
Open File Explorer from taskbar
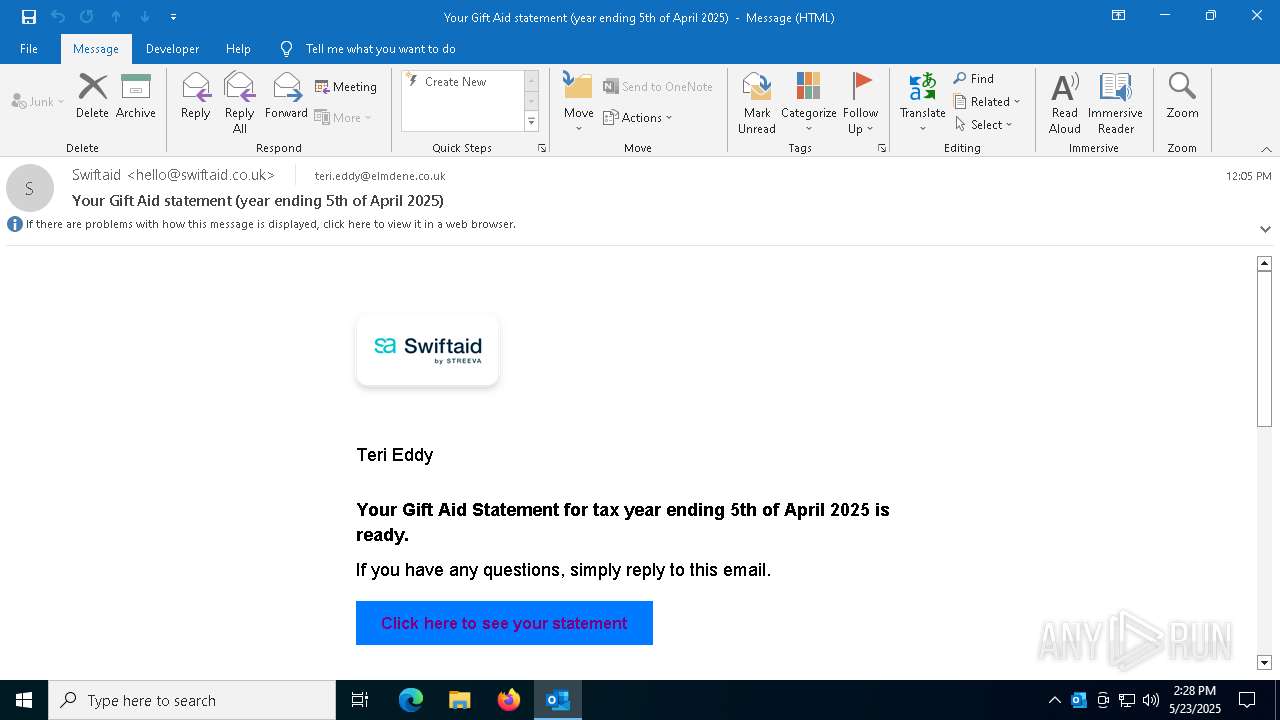tap(459, 700)
